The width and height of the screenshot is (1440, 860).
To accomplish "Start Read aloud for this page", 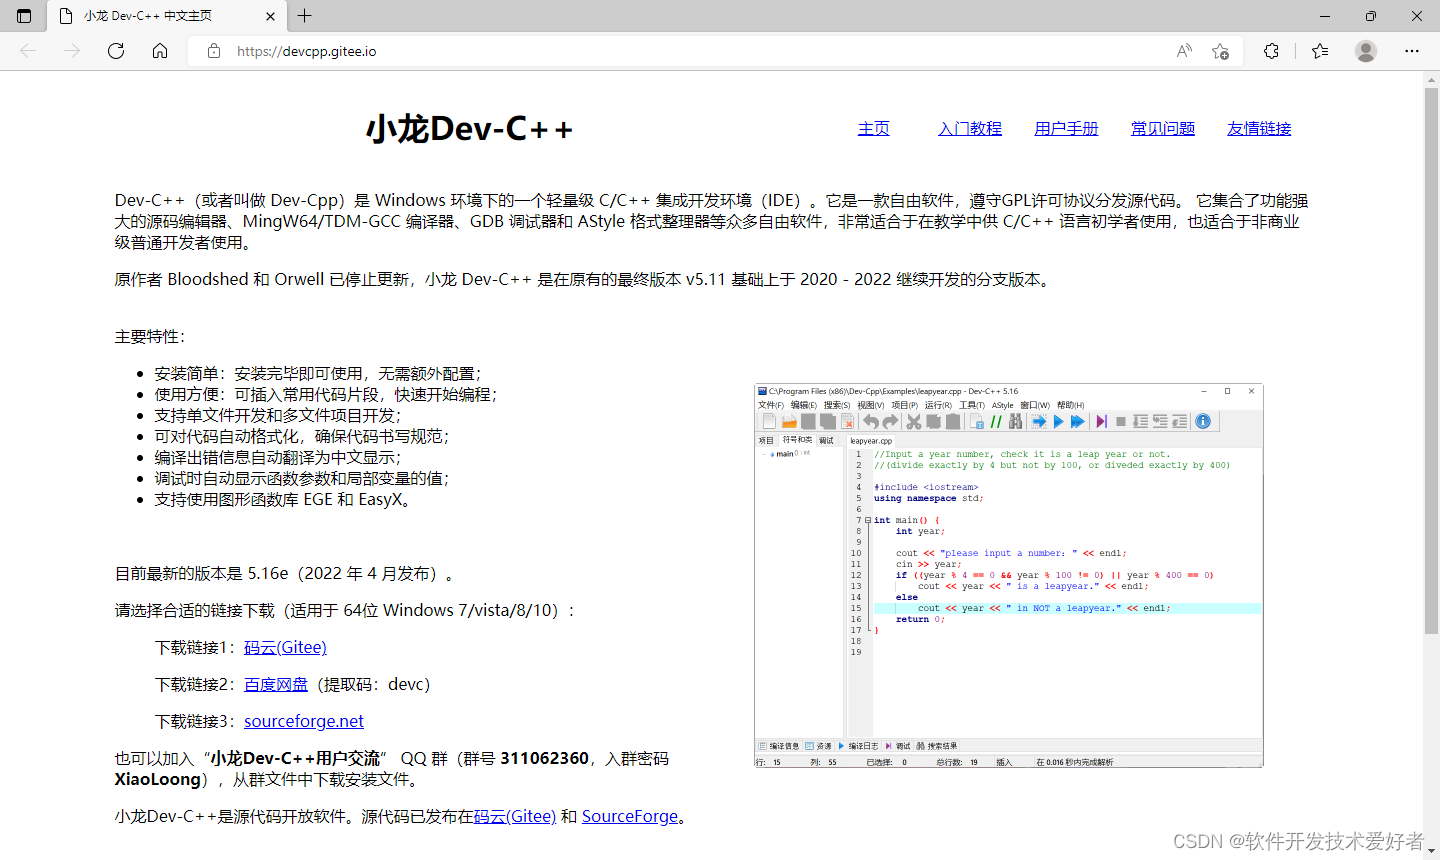I will pyautogui.click(x=1184, y=51).
